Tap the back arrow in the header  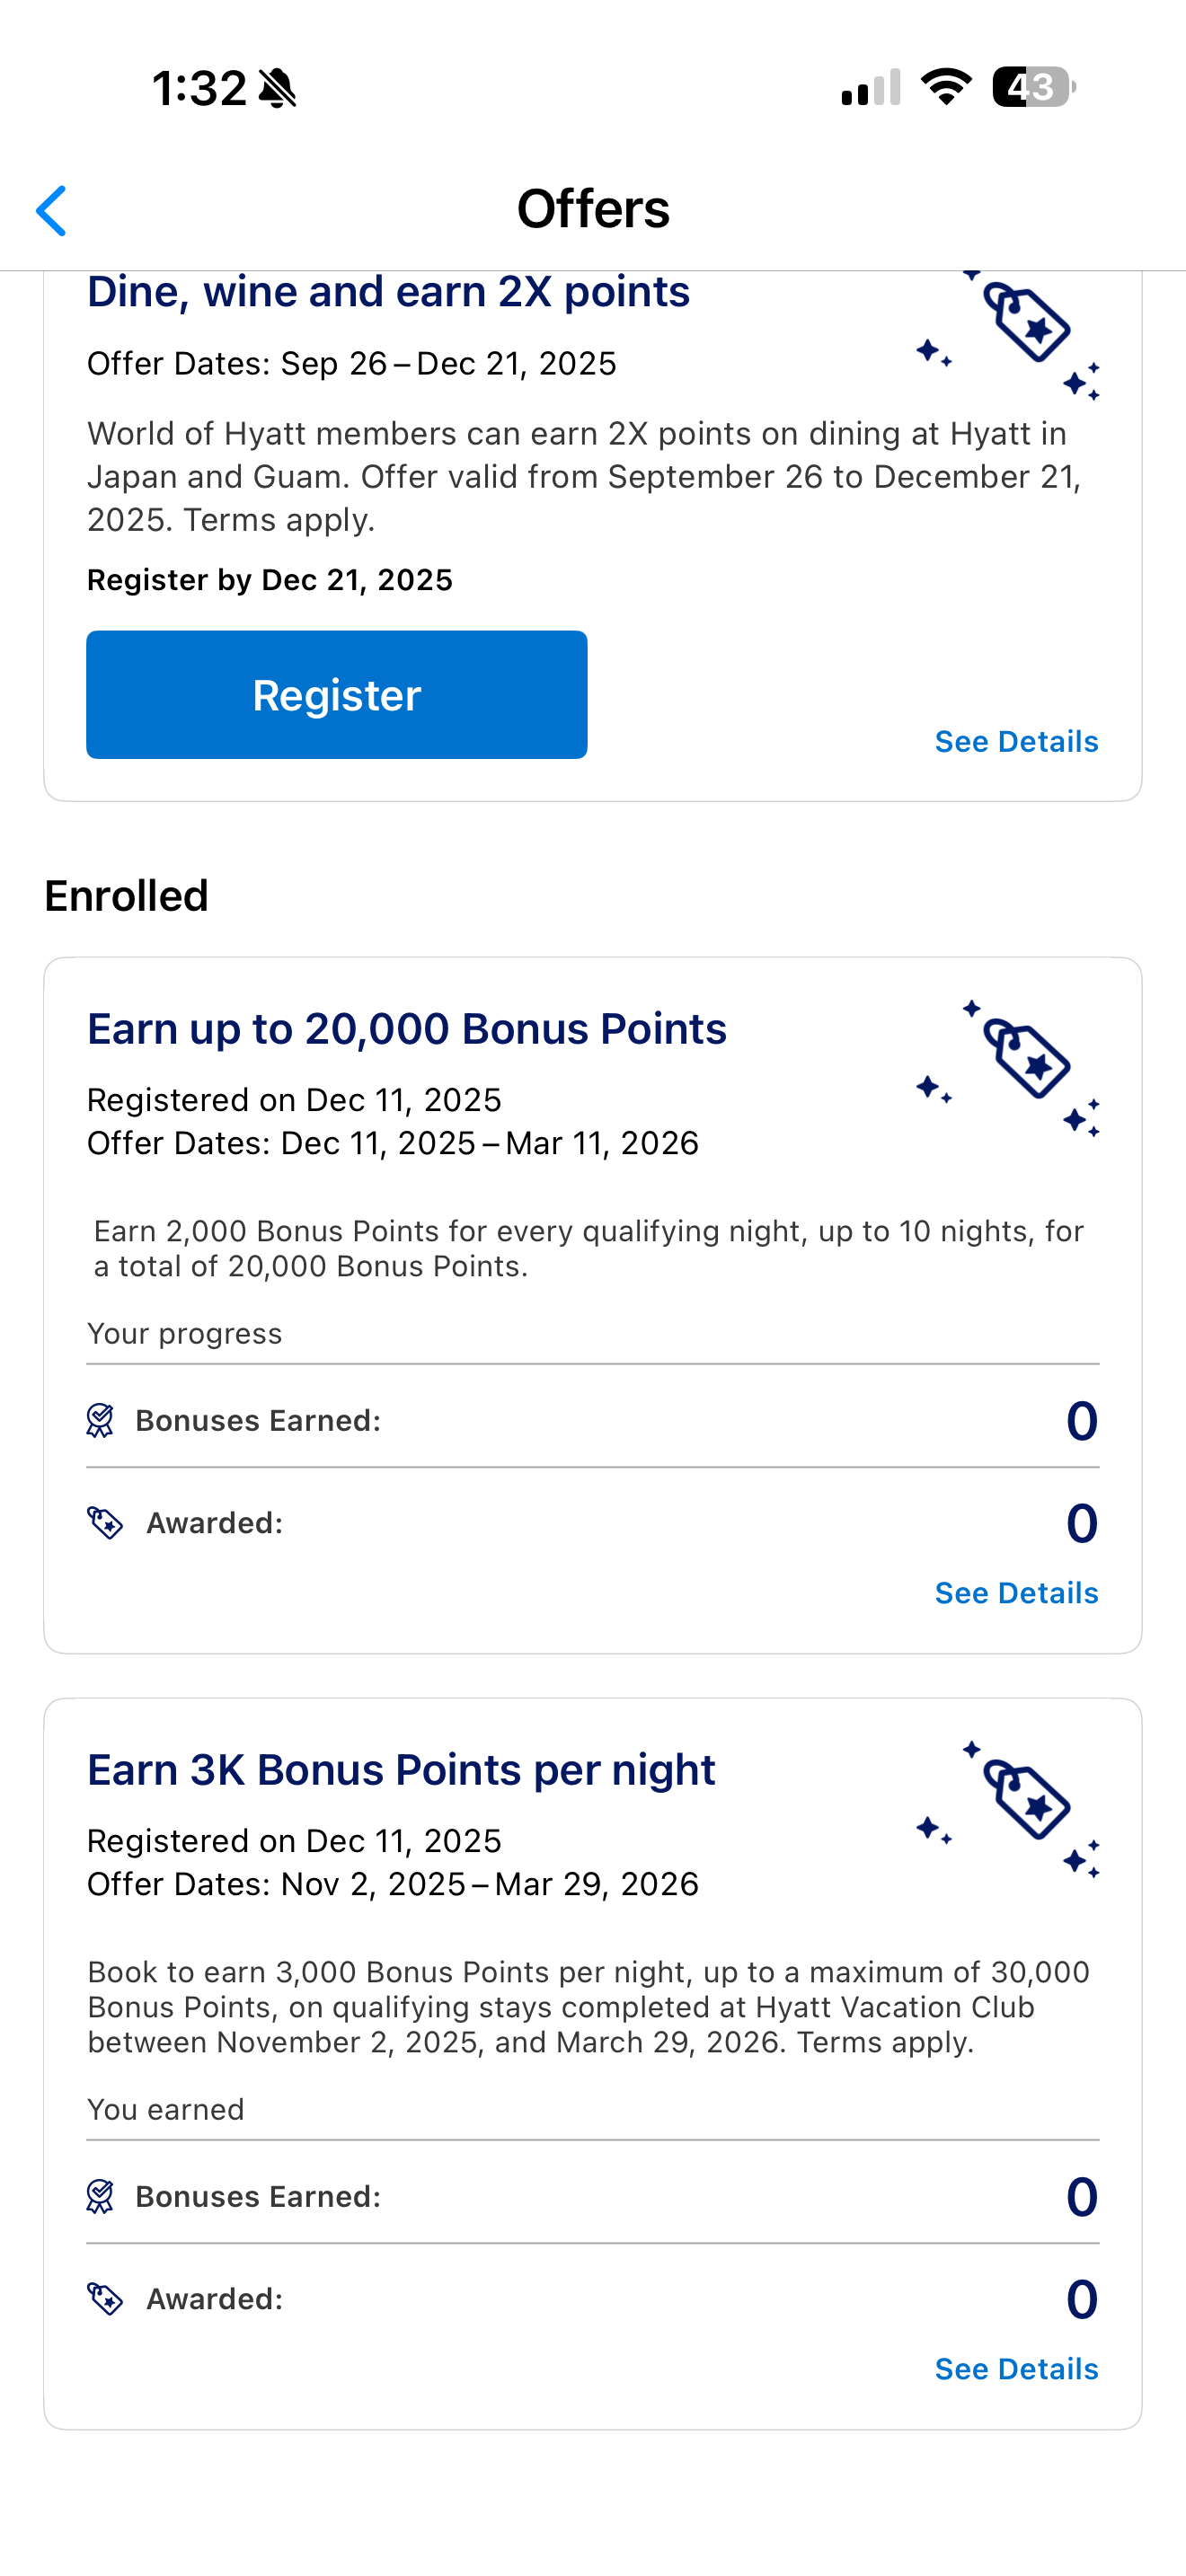point(52,211)
